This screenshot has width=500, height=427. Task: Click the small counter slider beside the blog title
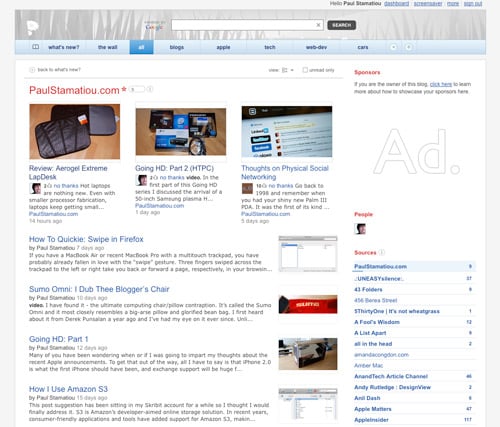coord(137,89)
